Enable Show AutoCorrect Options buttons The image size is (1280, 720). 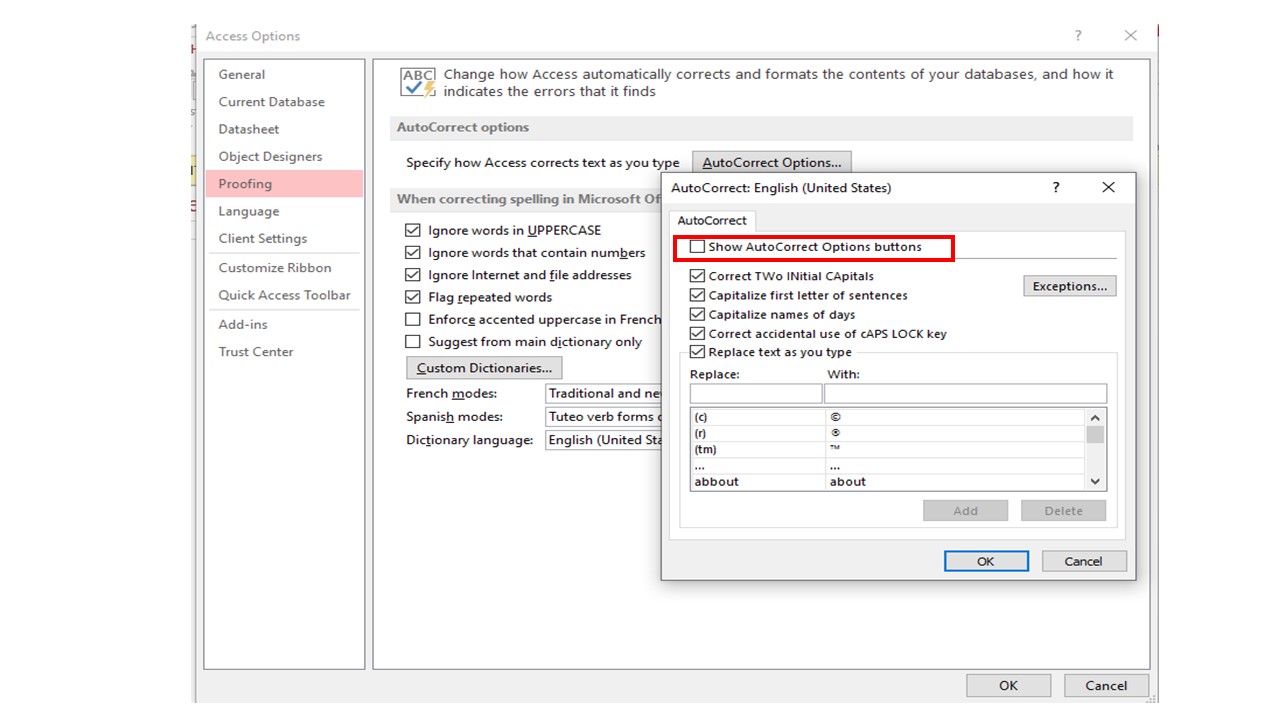pos(696,246)
